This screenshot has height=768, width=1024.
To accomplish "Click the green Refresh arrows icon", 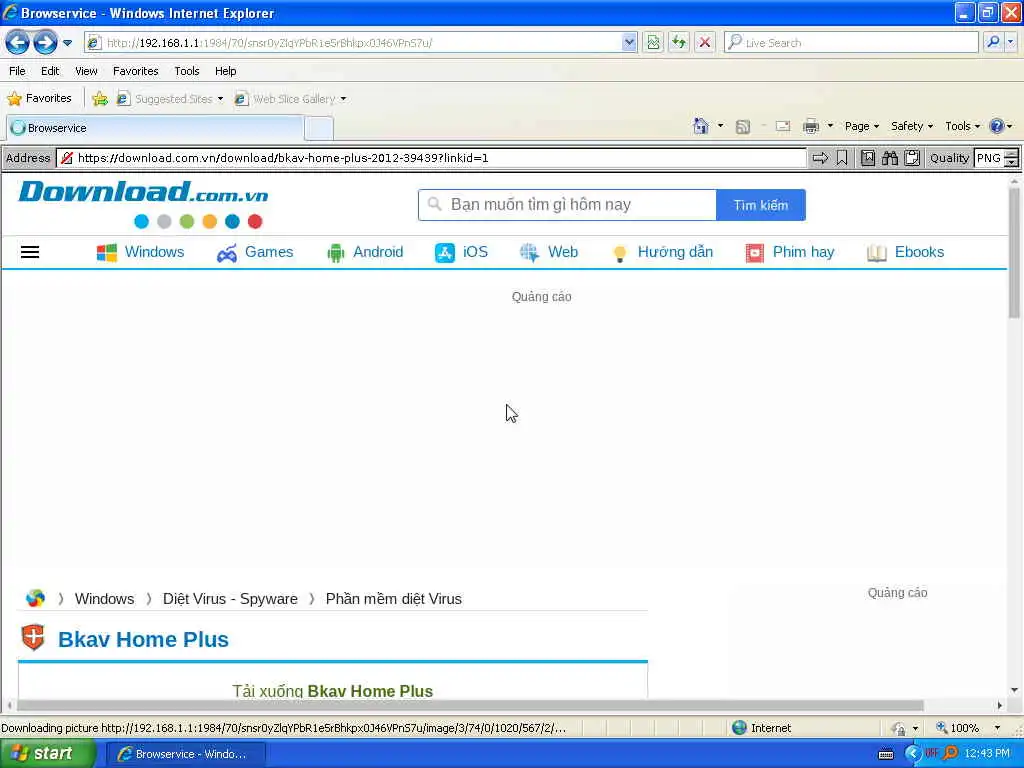I will 679,42.
